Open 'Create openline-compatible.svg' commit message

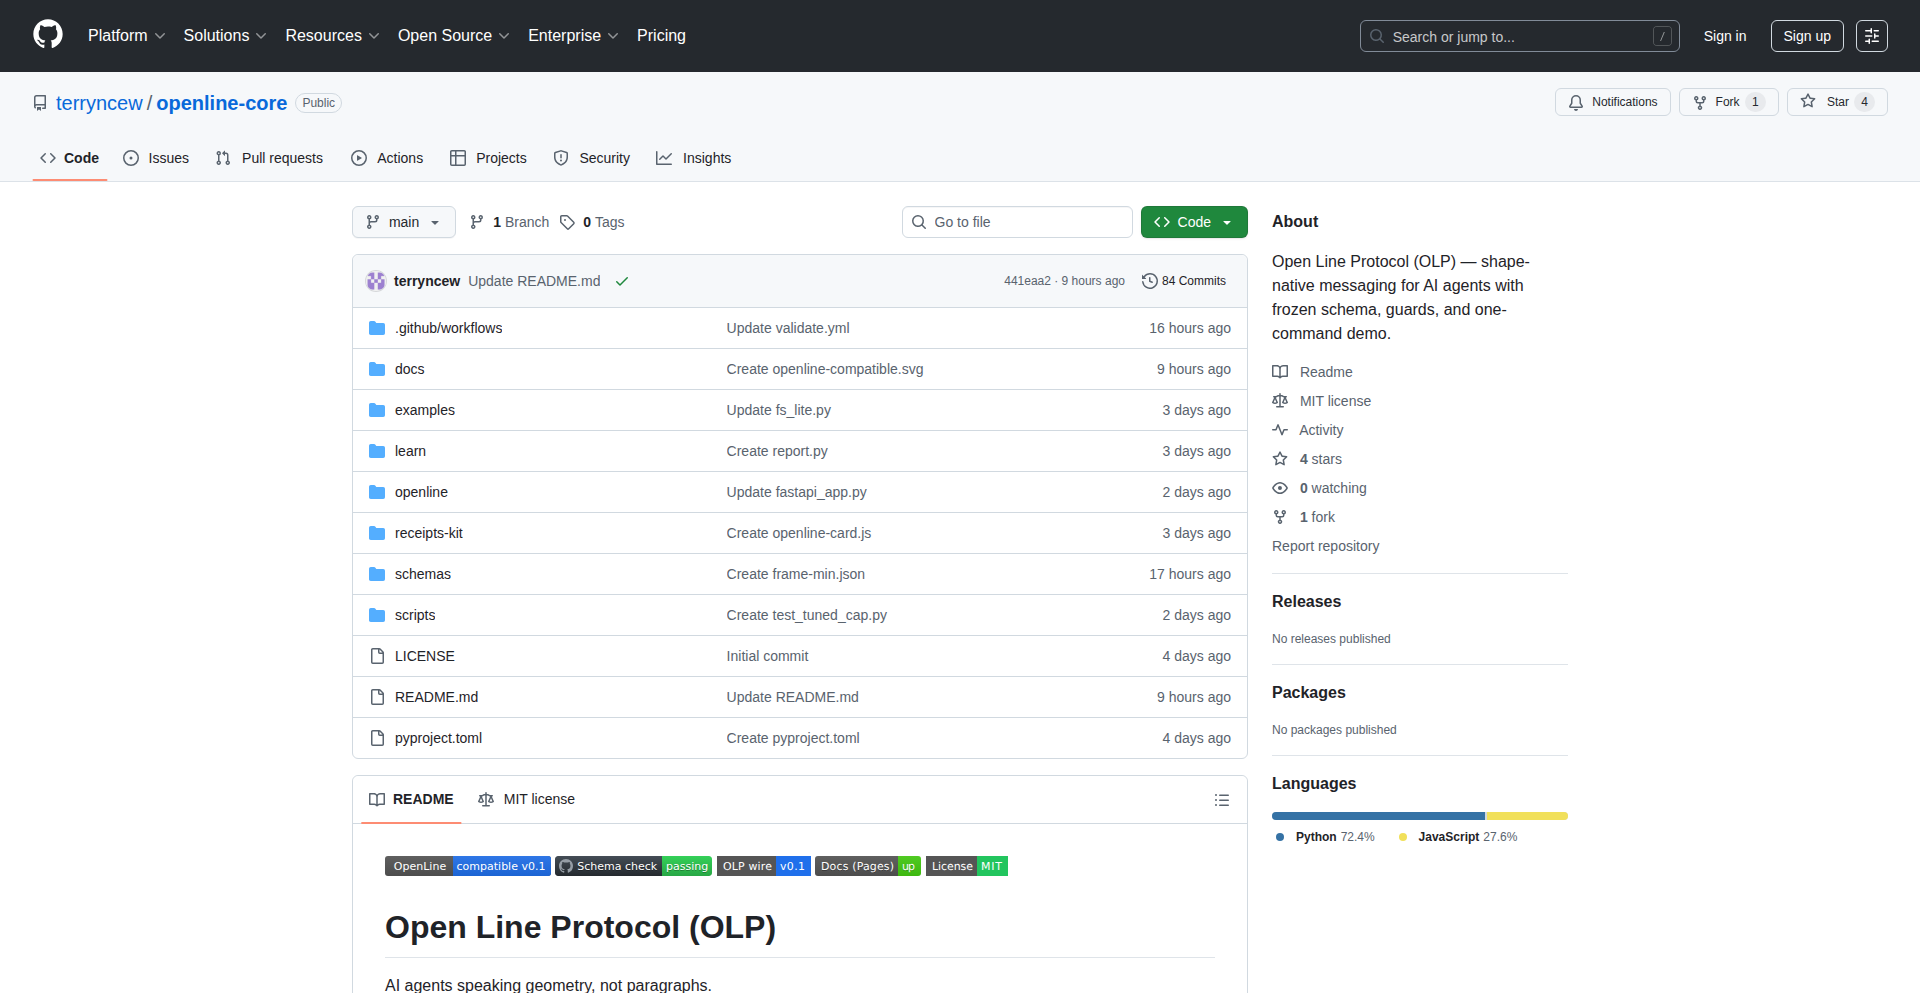(x=825, y=369)
